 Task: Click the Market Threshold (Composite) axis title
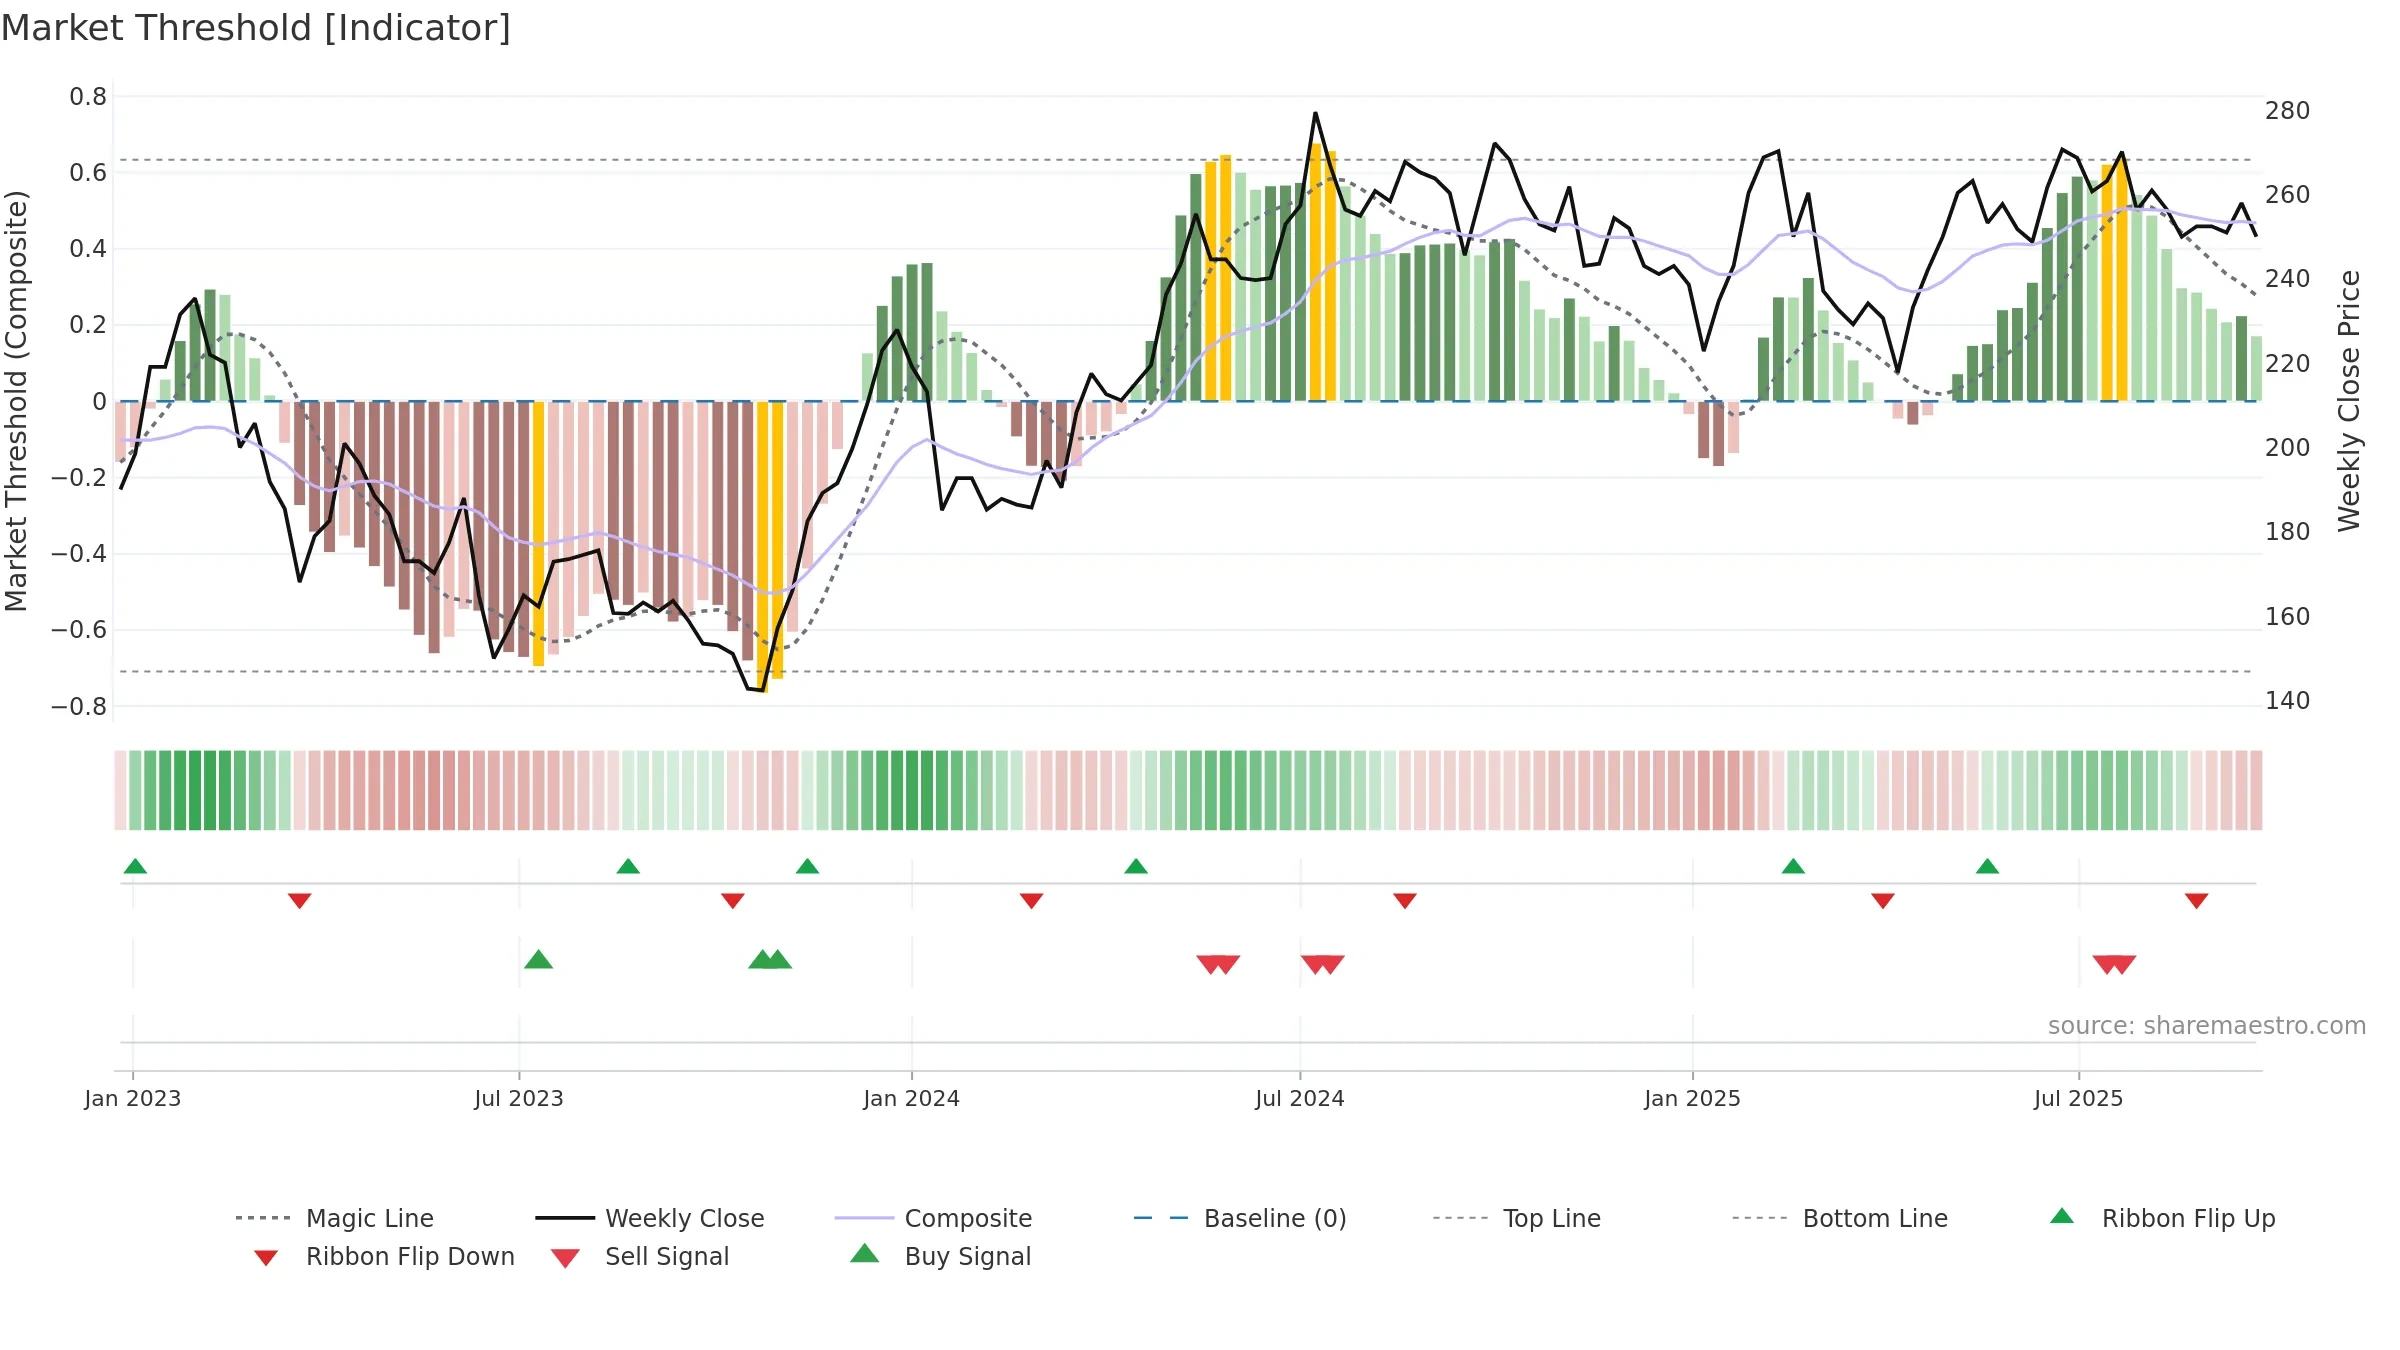(x=16, y=400)
